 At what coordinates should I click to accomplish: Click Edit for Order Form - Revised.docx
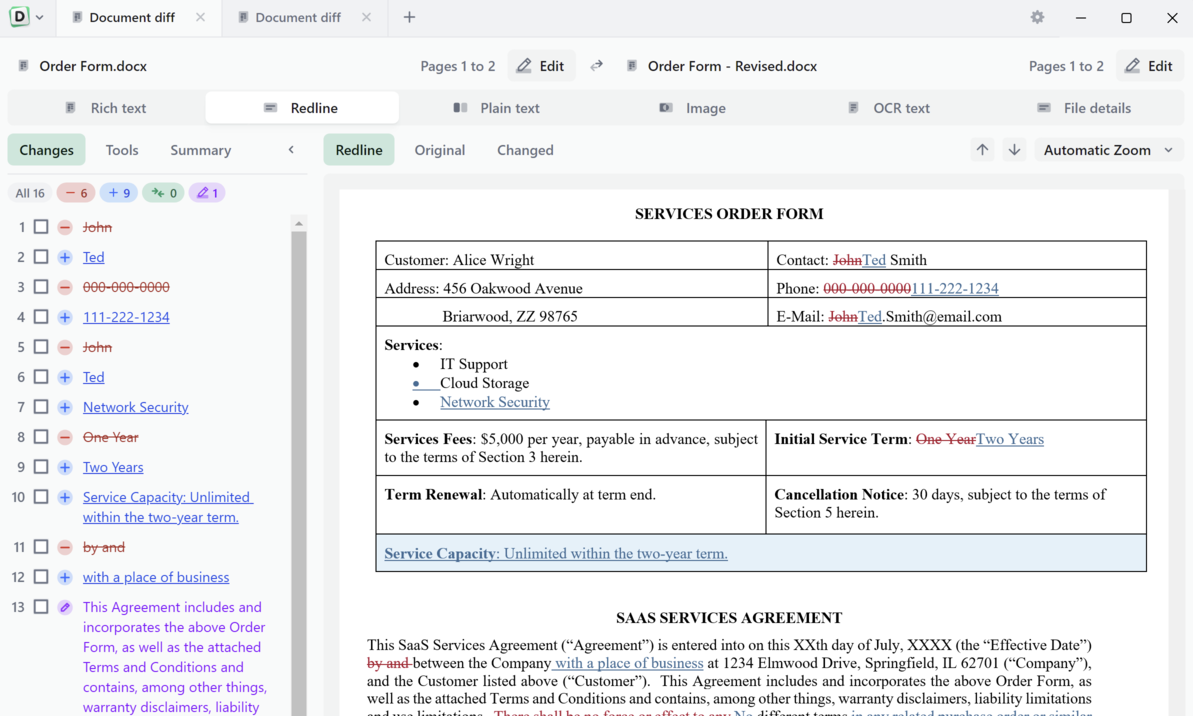(1148, 66)
